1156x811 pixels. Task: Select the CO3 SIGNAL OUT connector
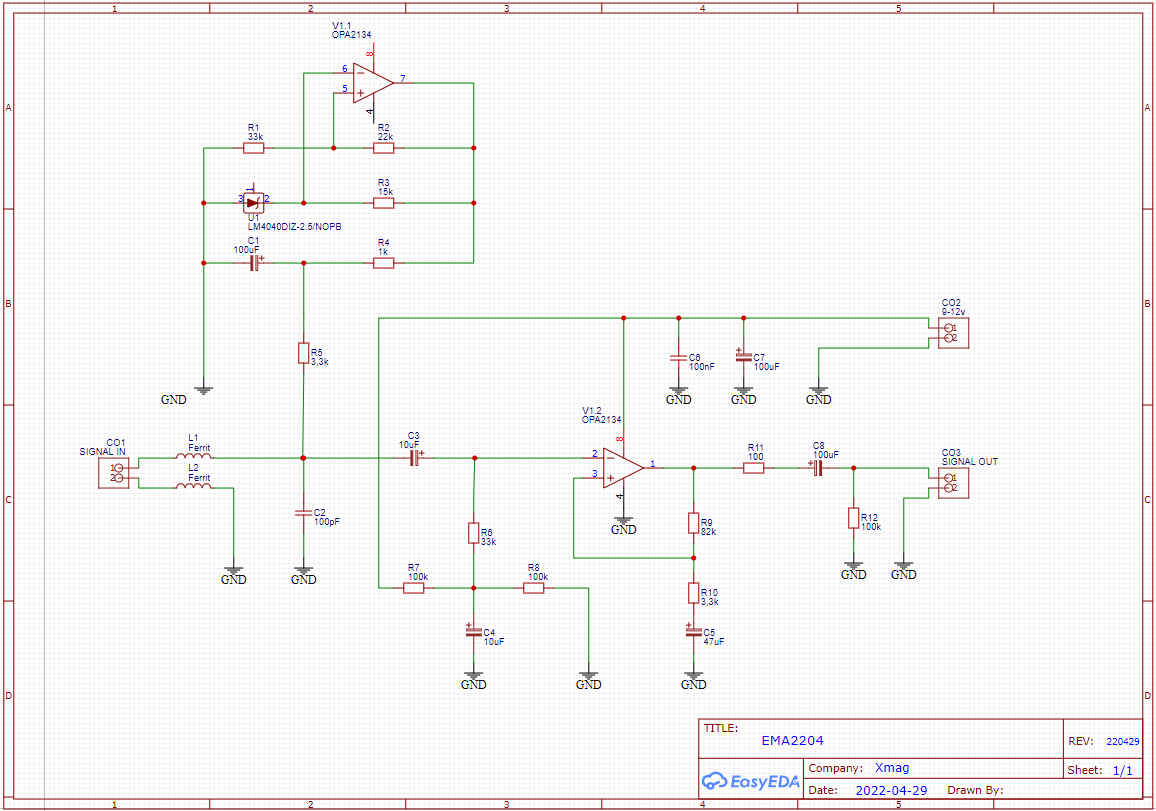[x=953, y=483]
